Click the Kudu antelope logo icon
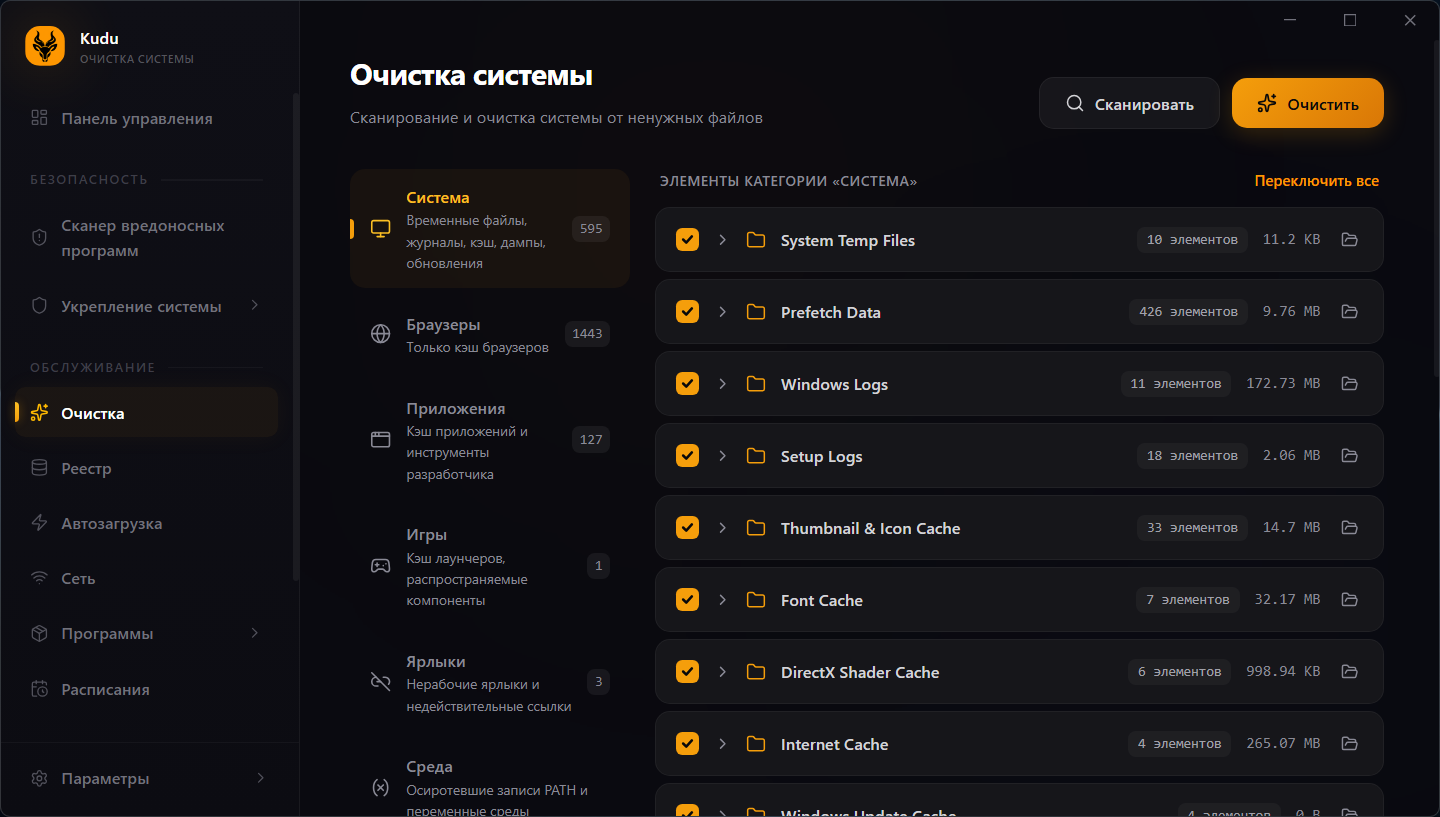Image resolution: width=1440 pixels, height=817 pixels. (45, 46)
